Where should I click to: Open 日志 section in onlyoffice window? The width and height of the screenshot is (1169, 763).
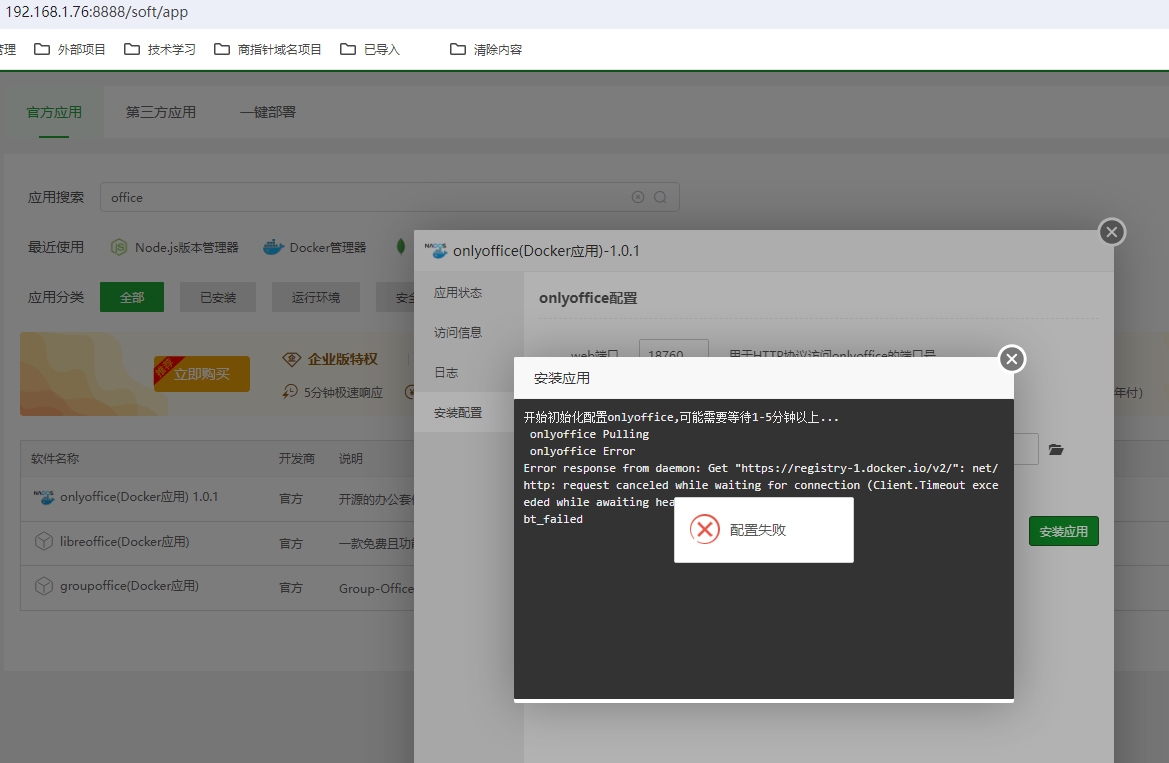click(x=446, y=372)
